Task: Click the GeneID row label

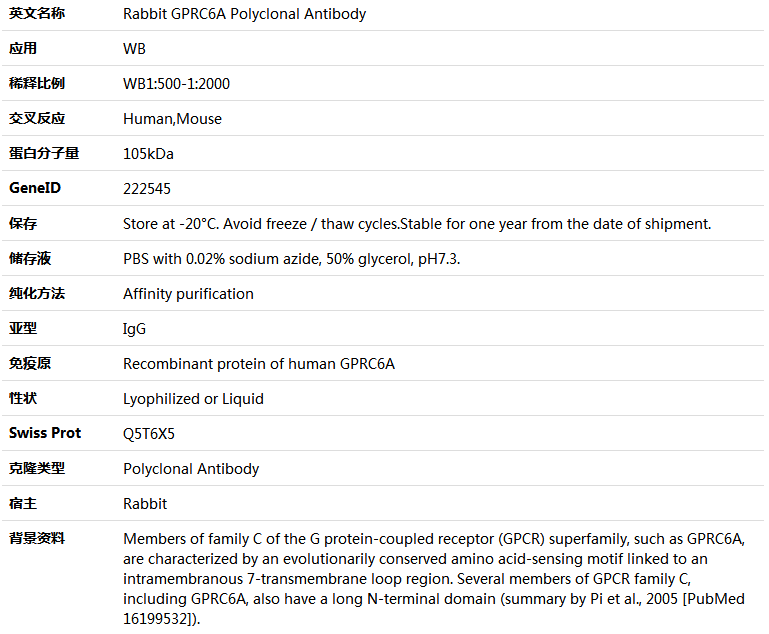Action: 35,188
